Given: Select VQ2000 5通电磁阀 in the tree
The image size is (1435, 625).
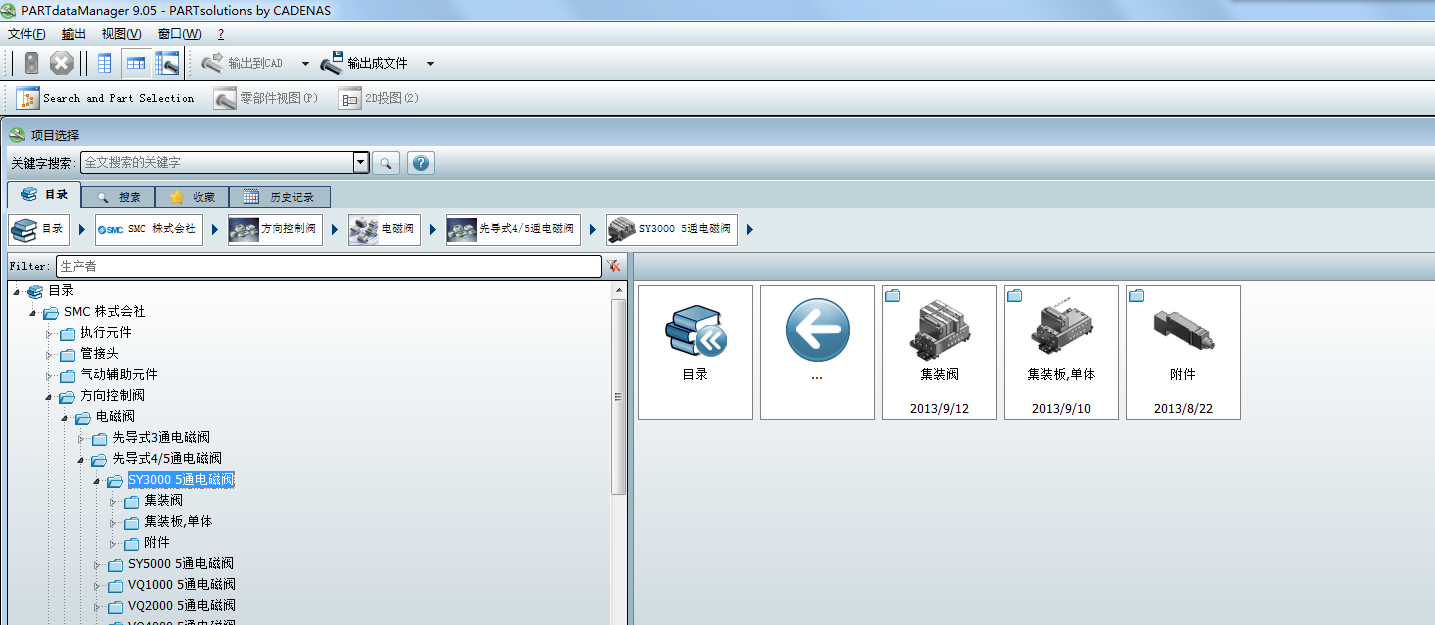Looking at the screenshot, I should click(x=182, y=606).
